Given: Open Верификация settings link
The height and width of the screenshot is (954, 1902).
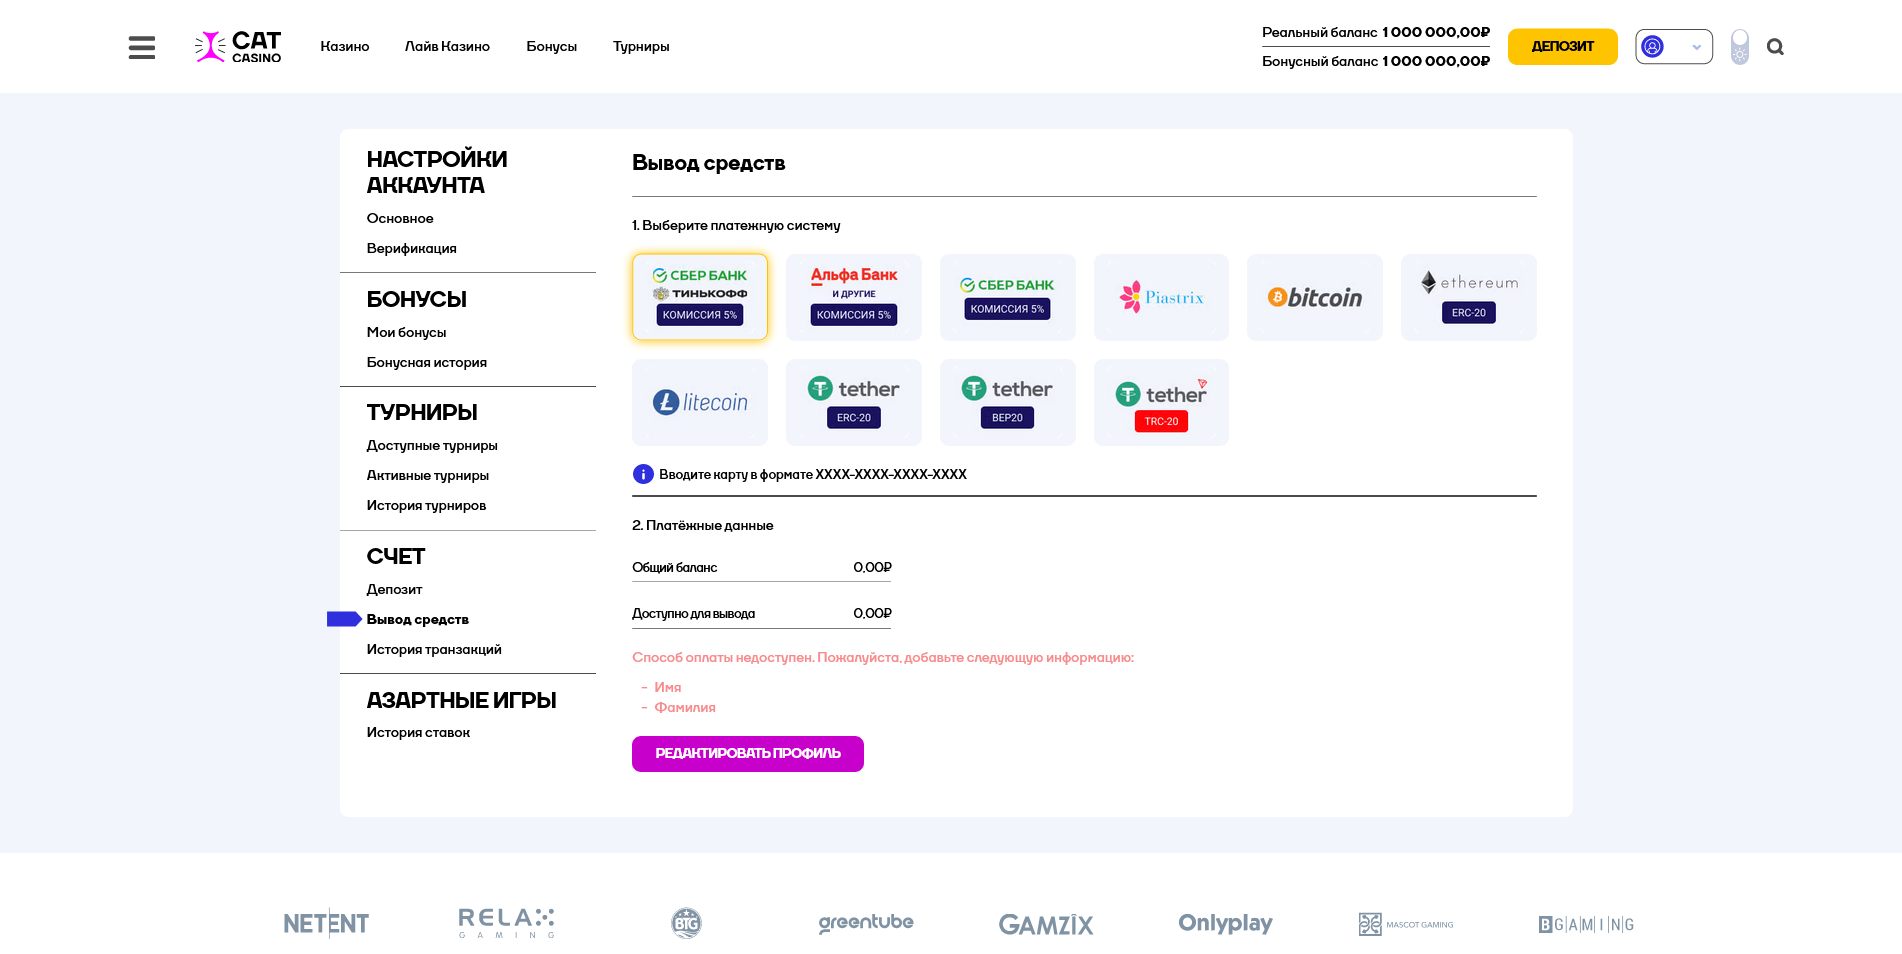Looking at the screenshot, I should (x=411, y=249).
